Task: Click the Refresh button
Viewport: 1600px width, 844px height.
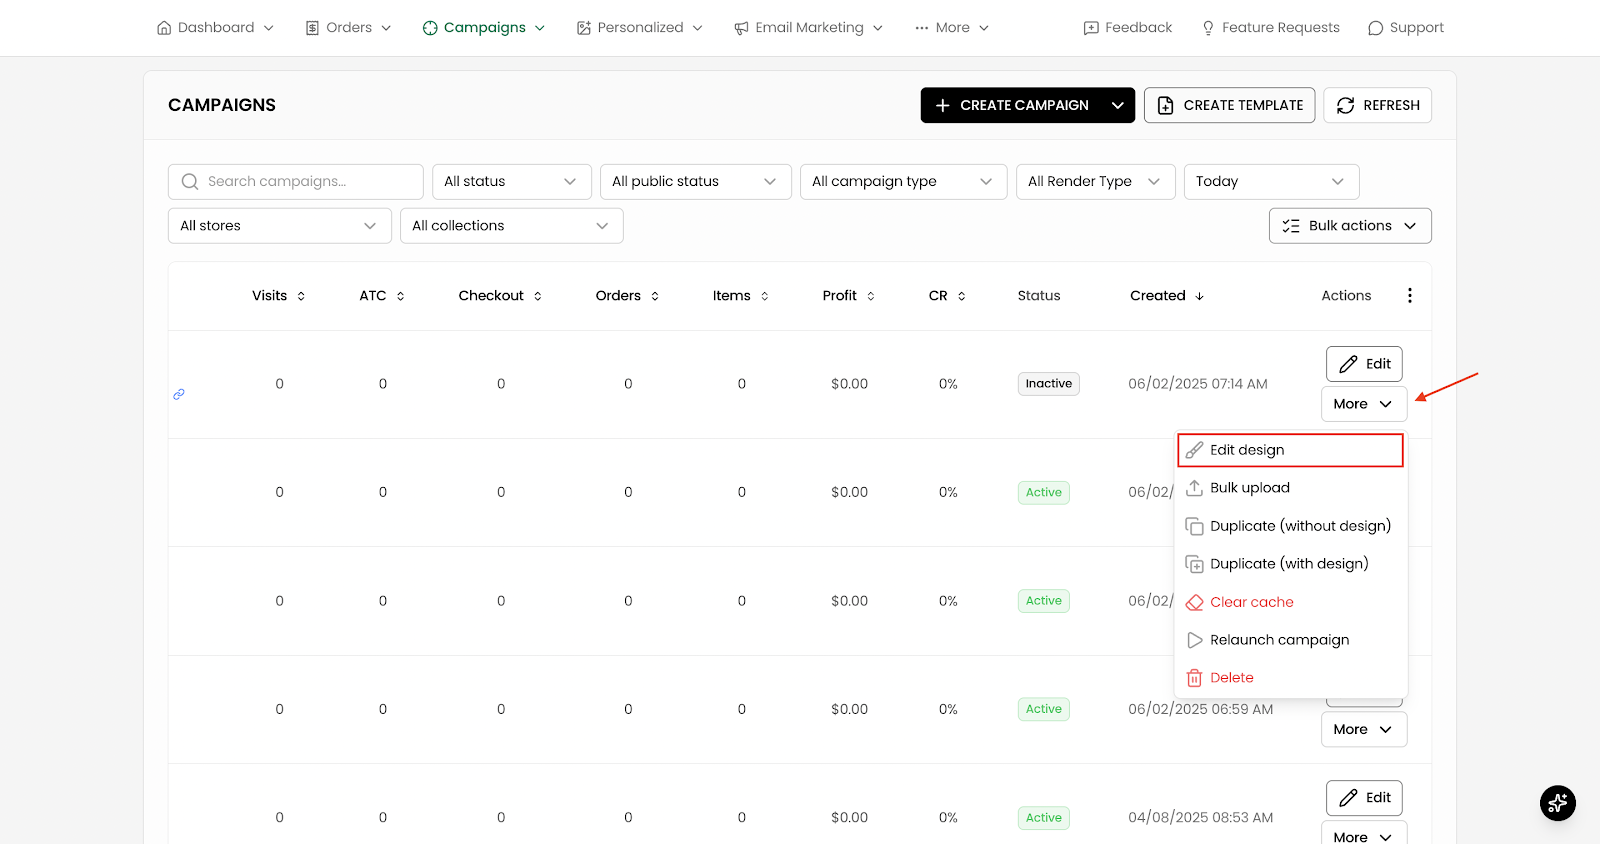Action: pyautogui.click(x=1377, y=105)
